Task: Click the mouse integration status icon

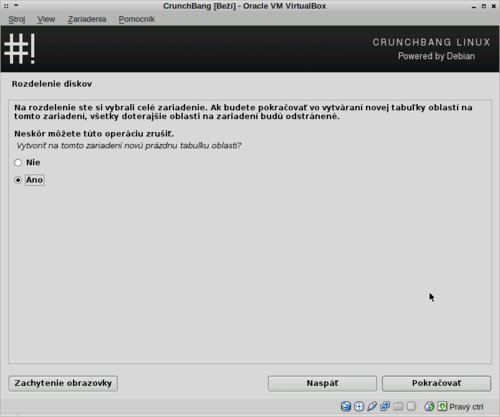Action: [x=429, y=406]
